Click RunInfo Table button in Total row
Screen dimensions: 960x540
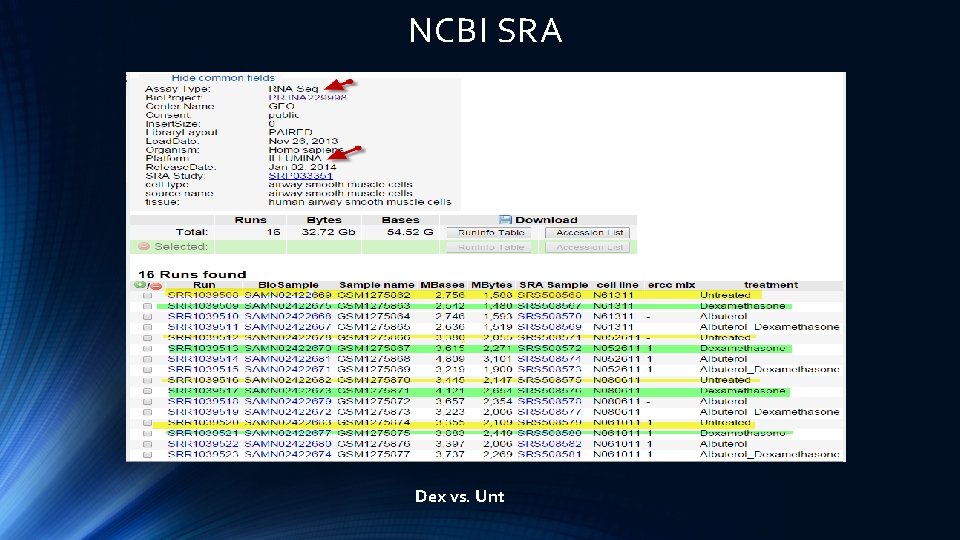(491, 233)
